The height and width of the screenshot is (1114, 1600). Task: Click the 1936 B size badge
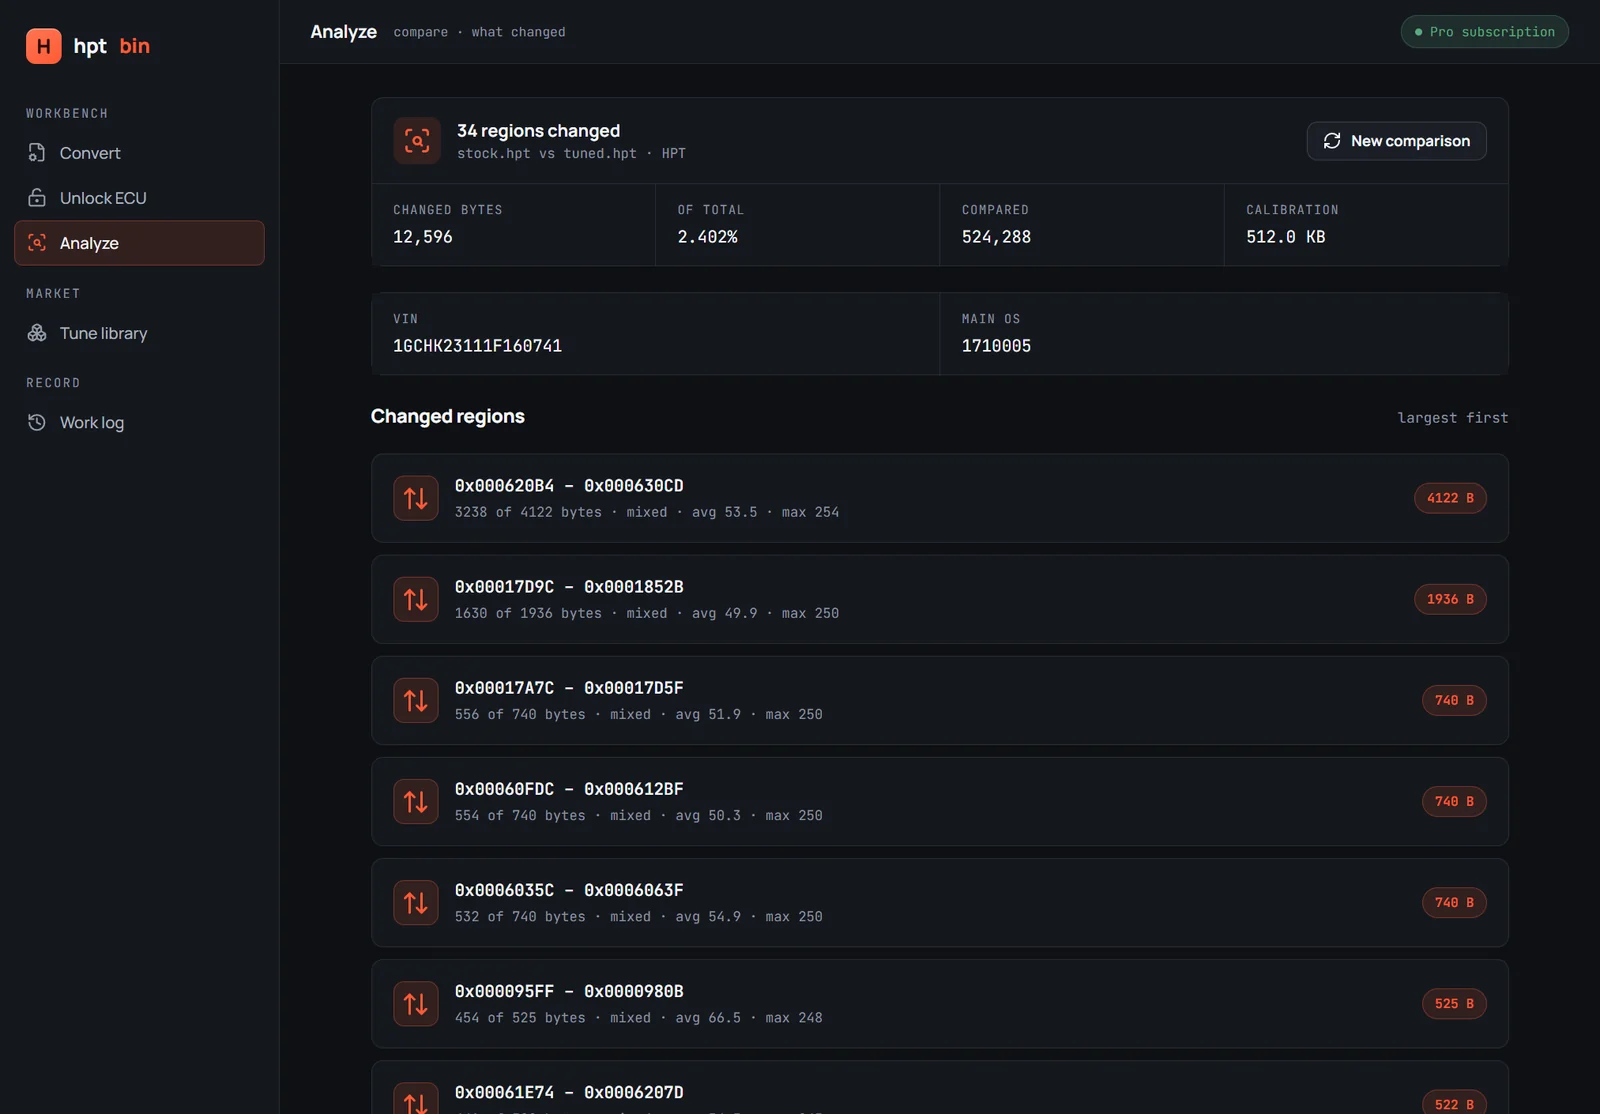click(x=1450, y=599)
